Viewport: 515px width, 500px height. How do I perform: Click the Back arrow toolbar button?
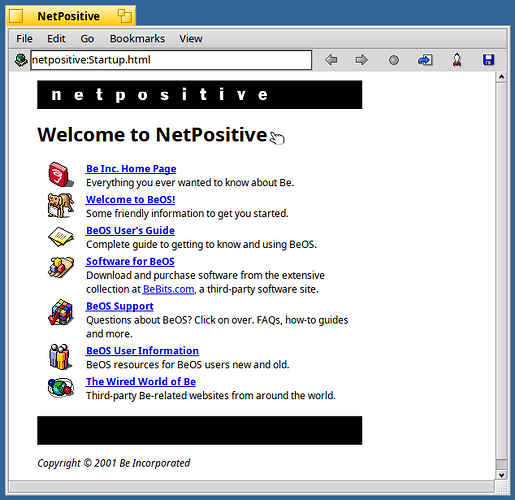pyautogui.click(x=331, y=60)
